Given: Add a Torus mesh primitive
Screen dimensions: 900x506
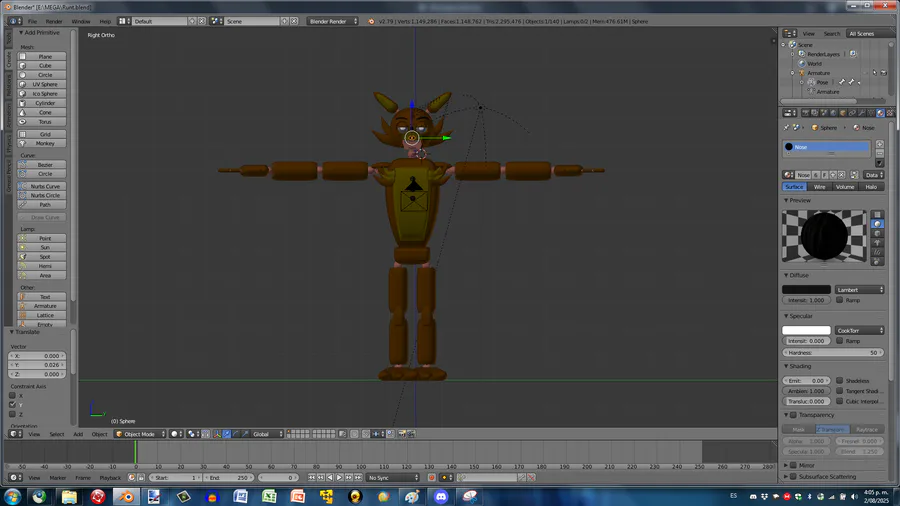Looking at the screenshot, I should tap(42, 122).
